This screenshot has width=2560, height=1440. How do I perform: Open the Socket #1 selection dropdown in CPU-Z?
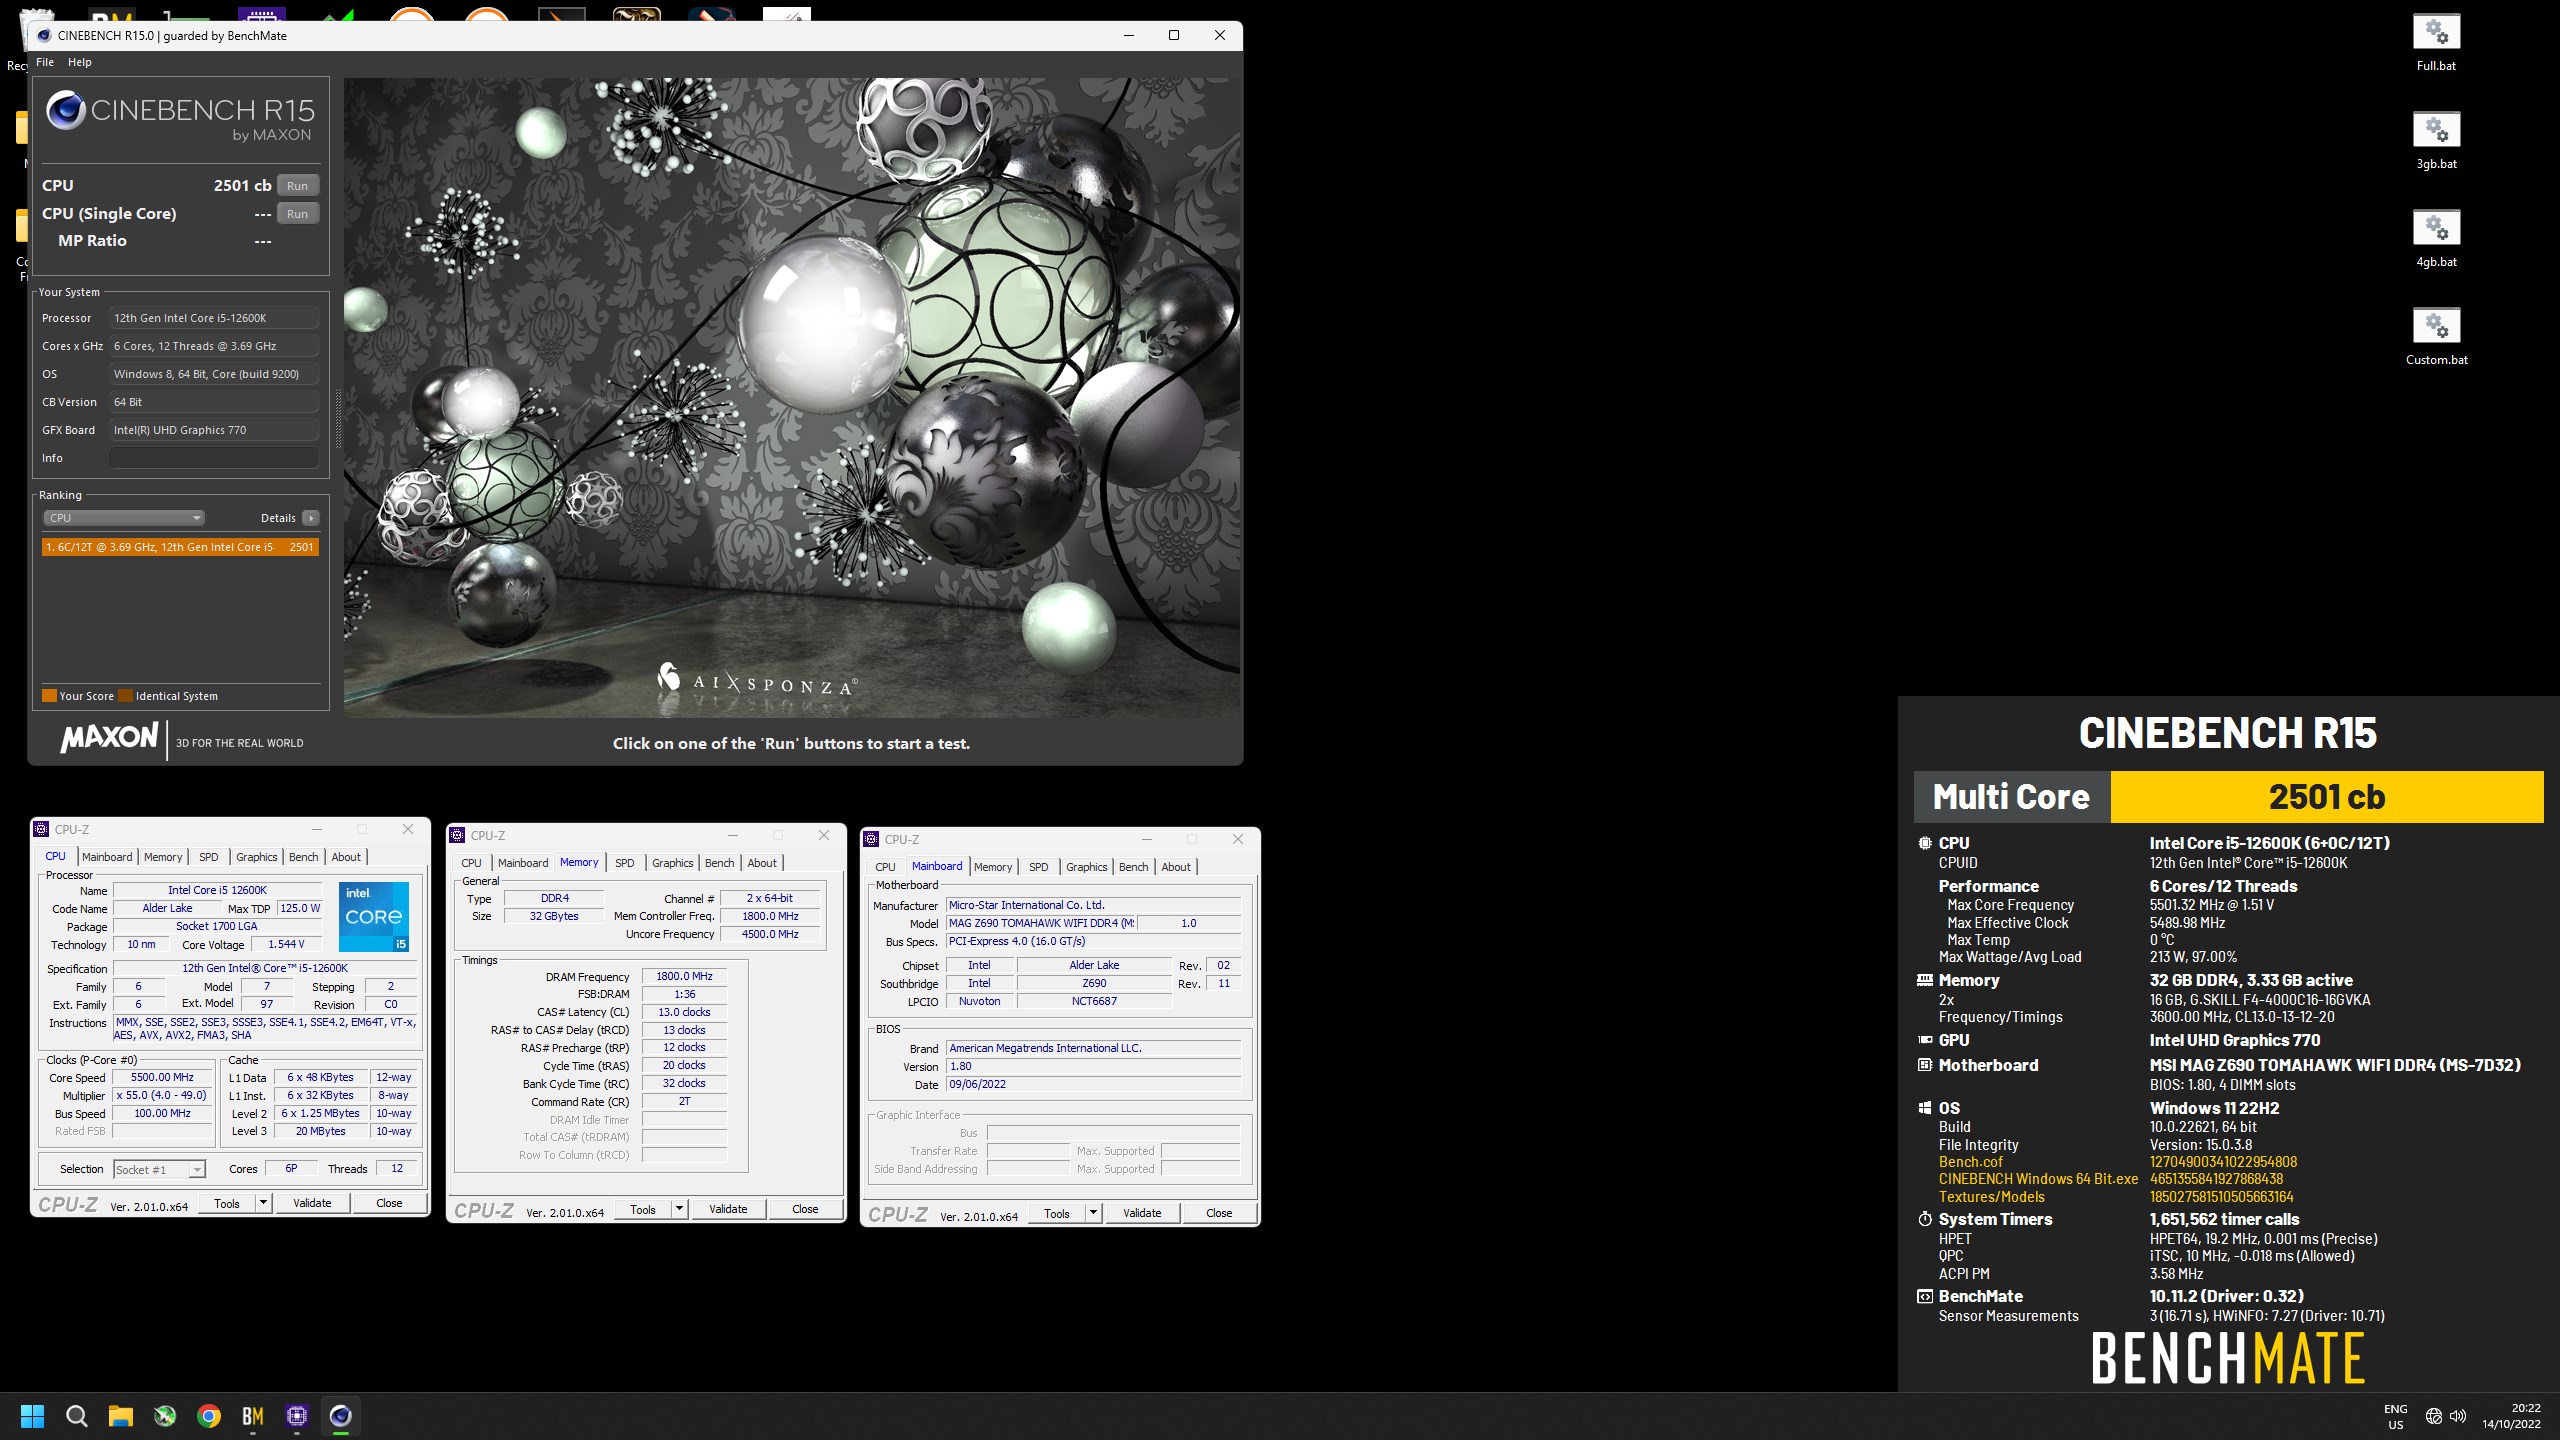pyautogui.click(x=159, y=1169)
